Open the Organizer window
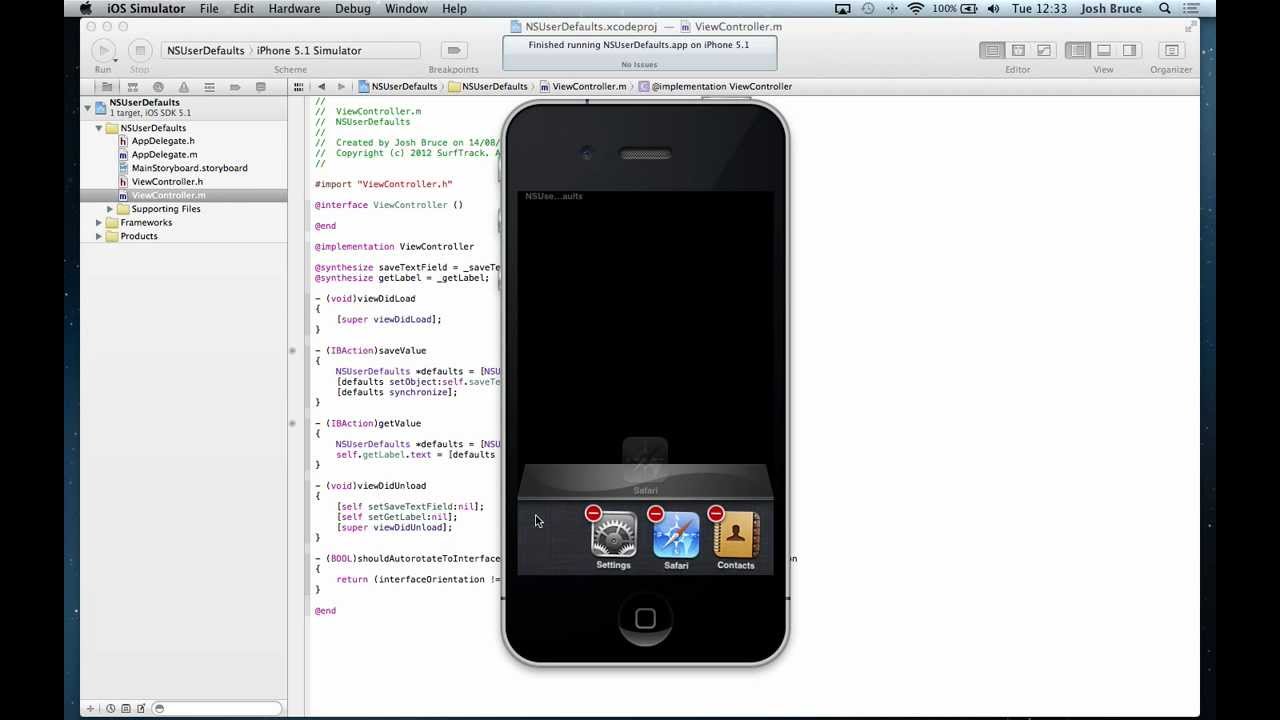The width and height of the screenshot is (1280, 720). (x=1171, y=50)
